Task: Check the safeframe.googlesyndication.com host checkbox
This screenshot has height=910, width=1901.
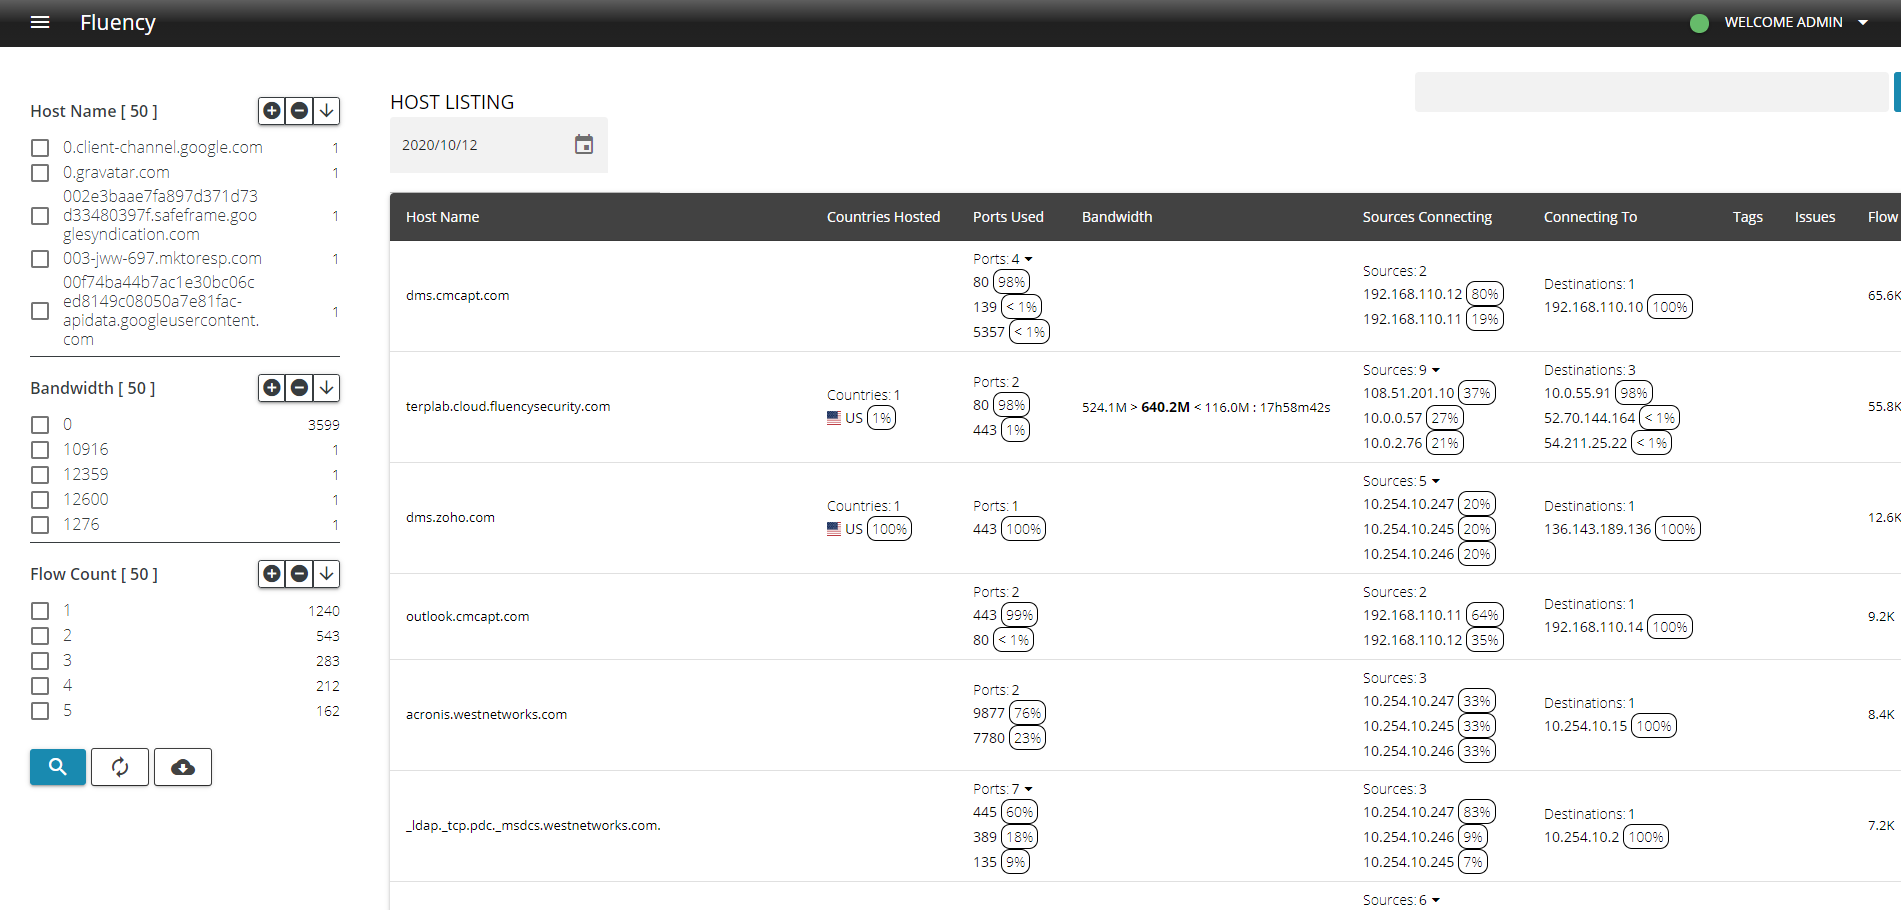Action: tap(40, 216)
